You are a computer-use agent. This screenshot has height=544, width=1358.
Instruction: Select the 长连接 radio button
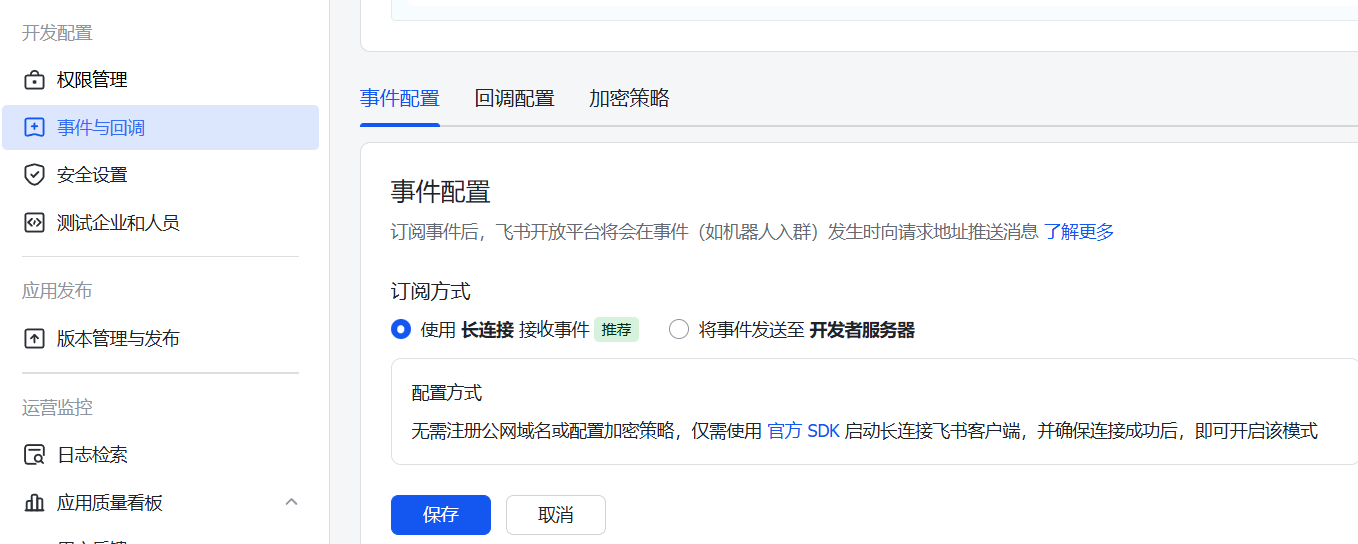[x=401, y=330]
